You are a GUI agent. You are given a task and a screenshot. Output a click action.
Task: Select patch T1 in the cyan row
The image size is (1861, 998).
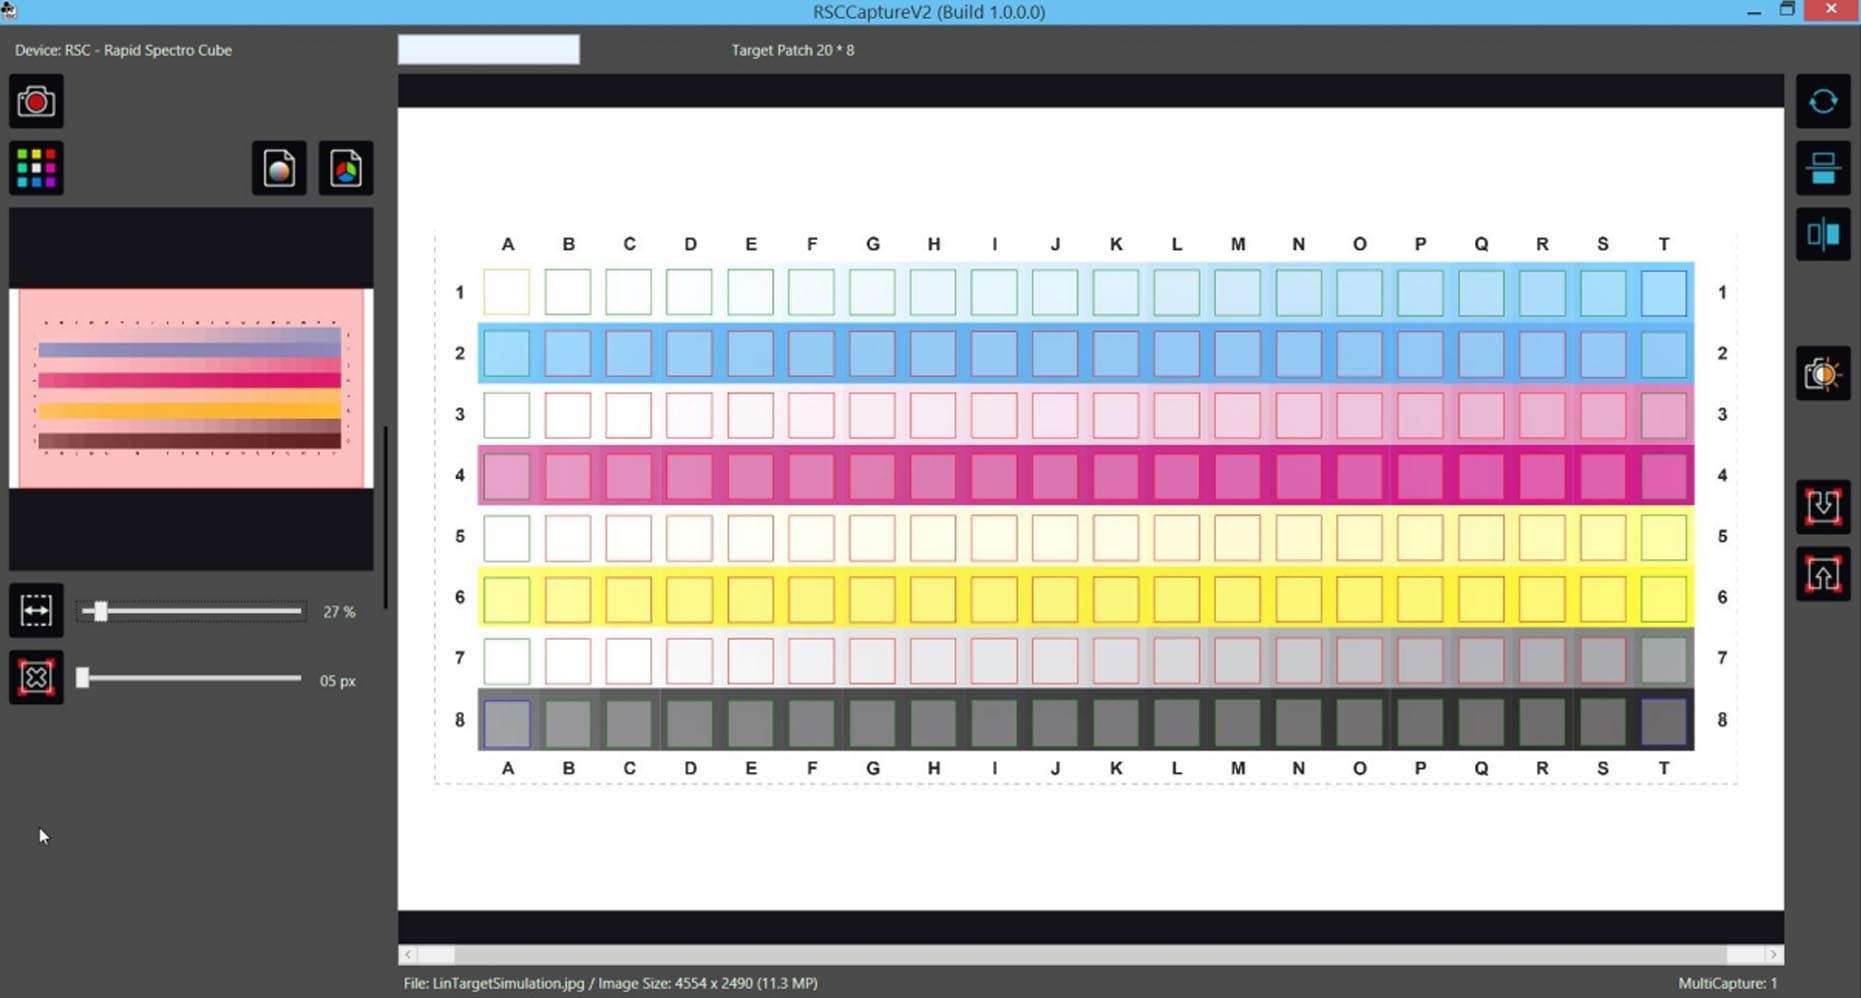[1663, 293]
